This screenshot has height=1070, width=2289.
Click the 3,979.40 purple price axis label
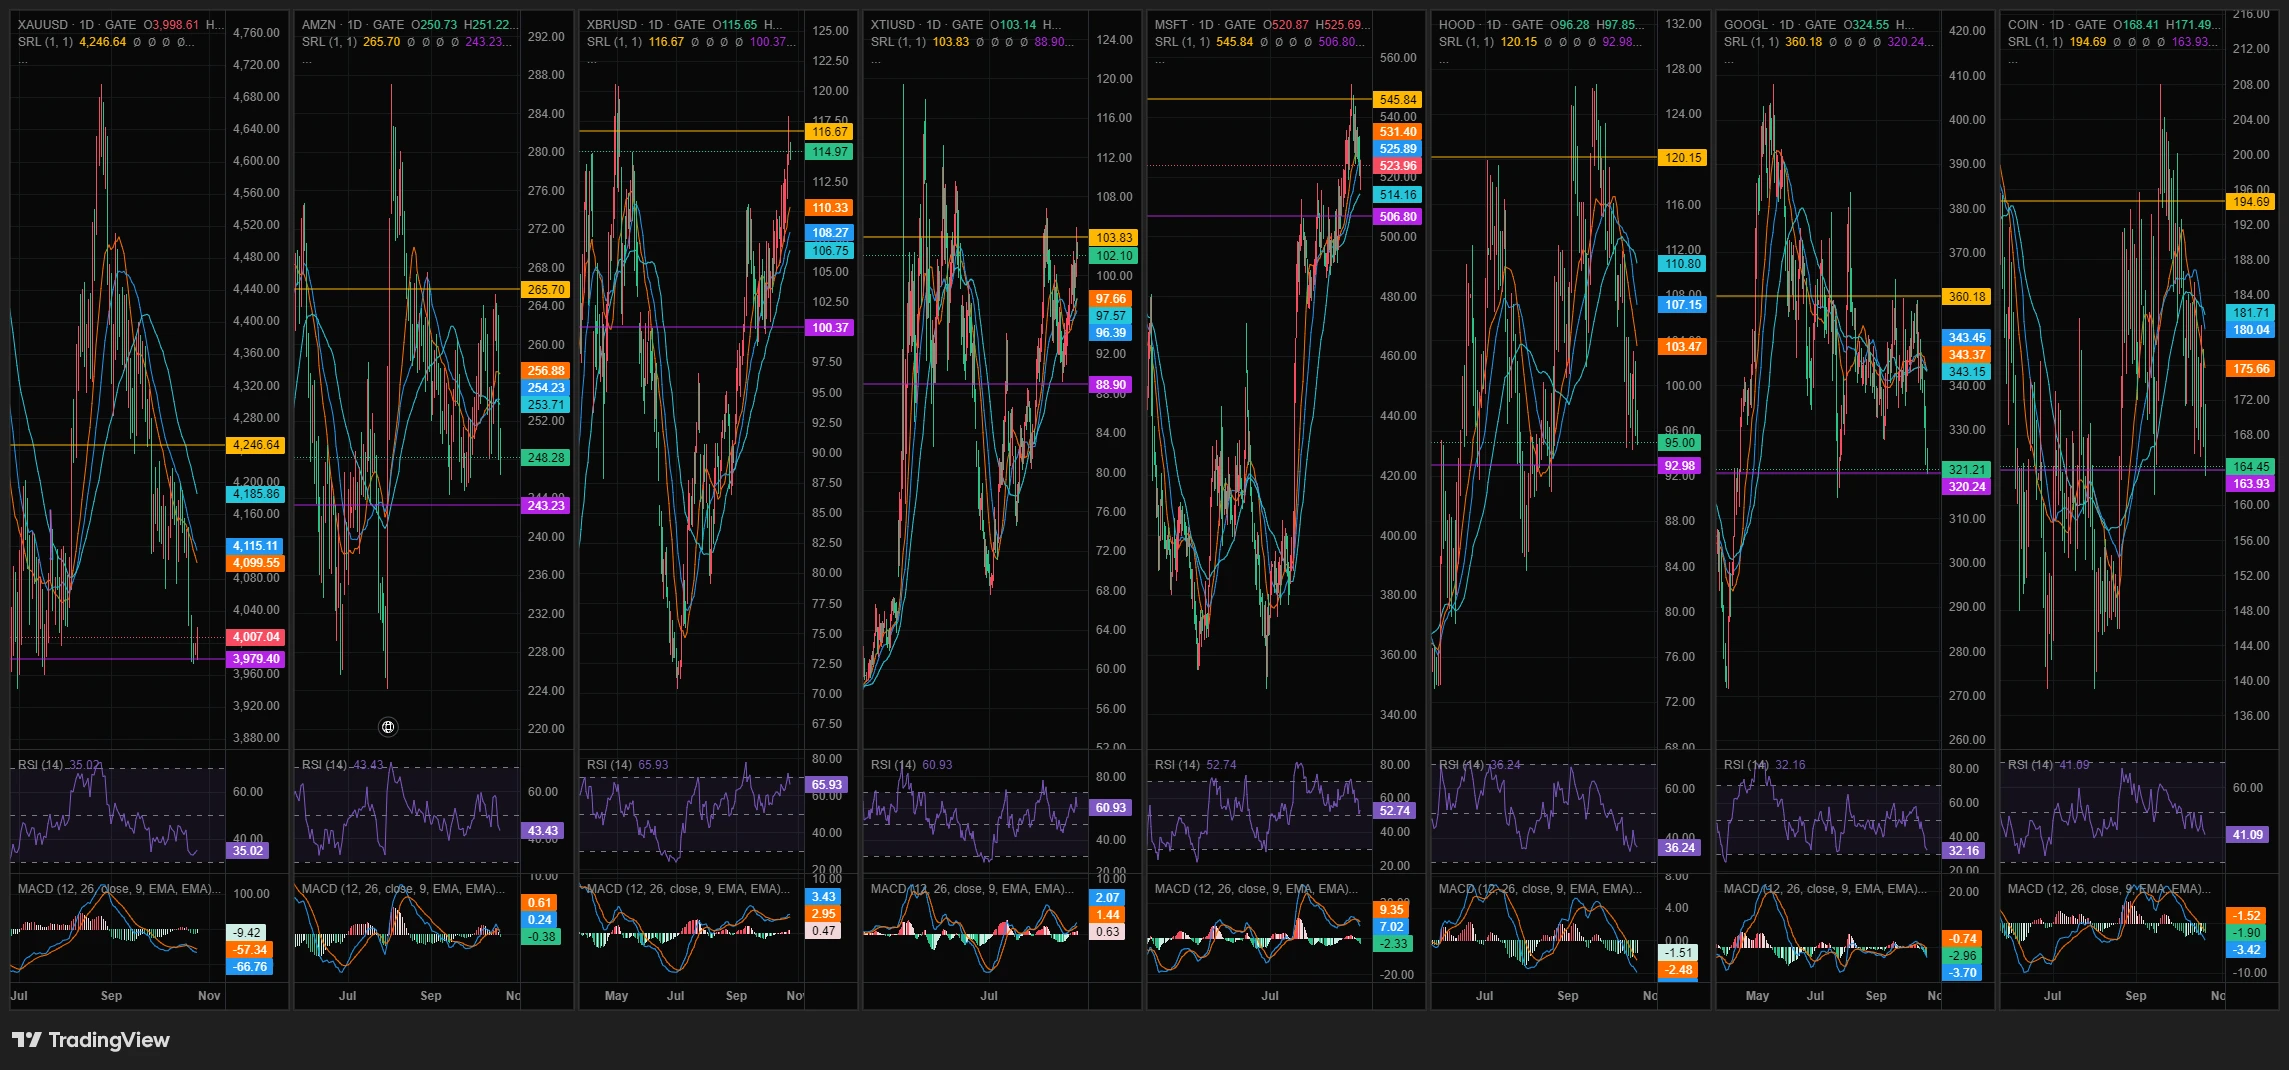coord(256,659)
